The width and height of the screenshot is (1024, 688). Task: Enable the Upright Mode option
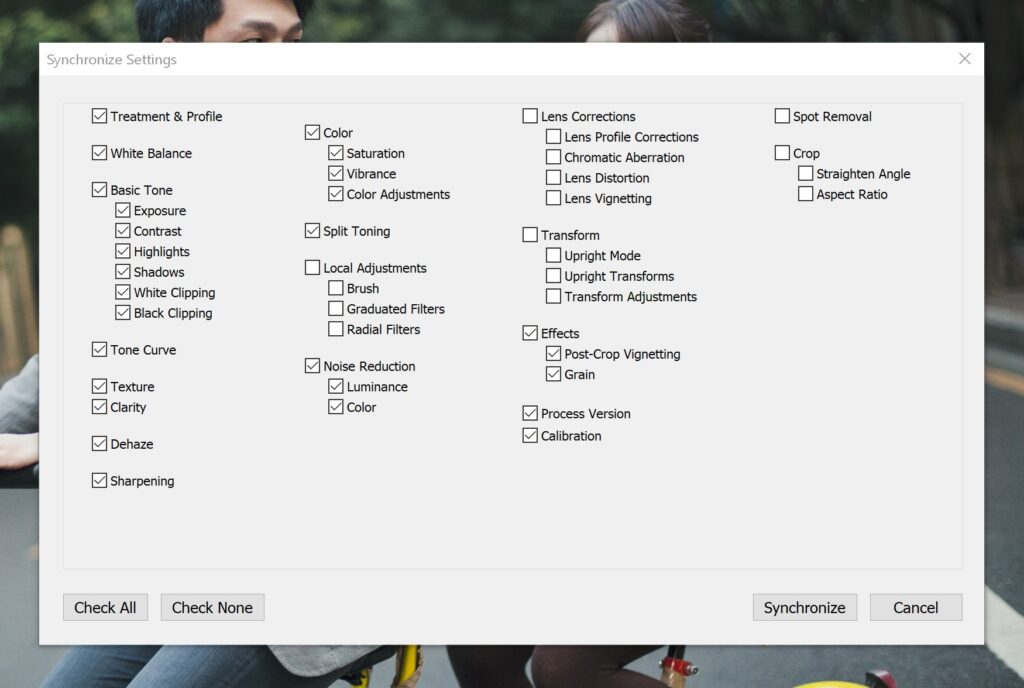click(x=553, y=255)
